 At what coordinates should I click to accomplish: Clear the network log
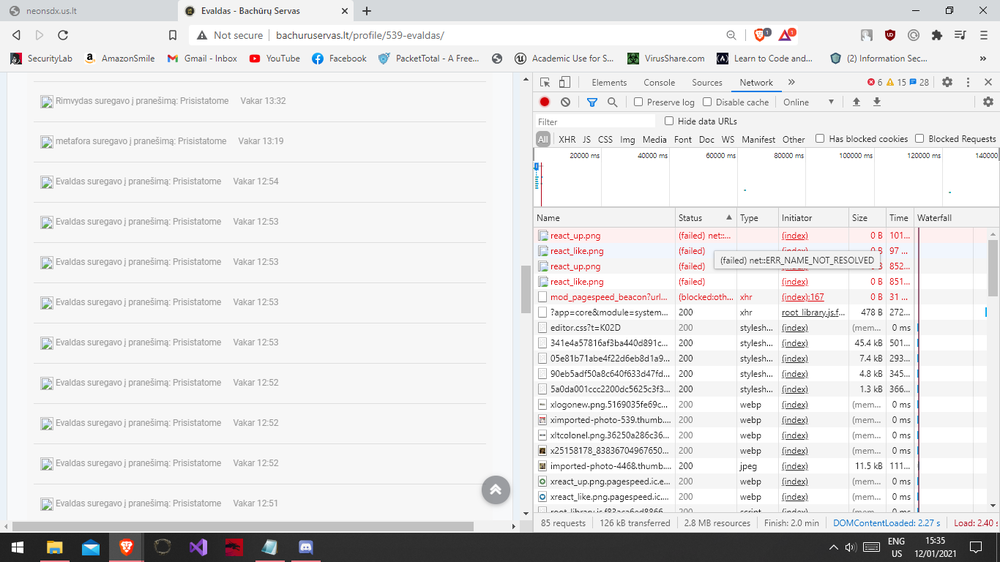565,102
